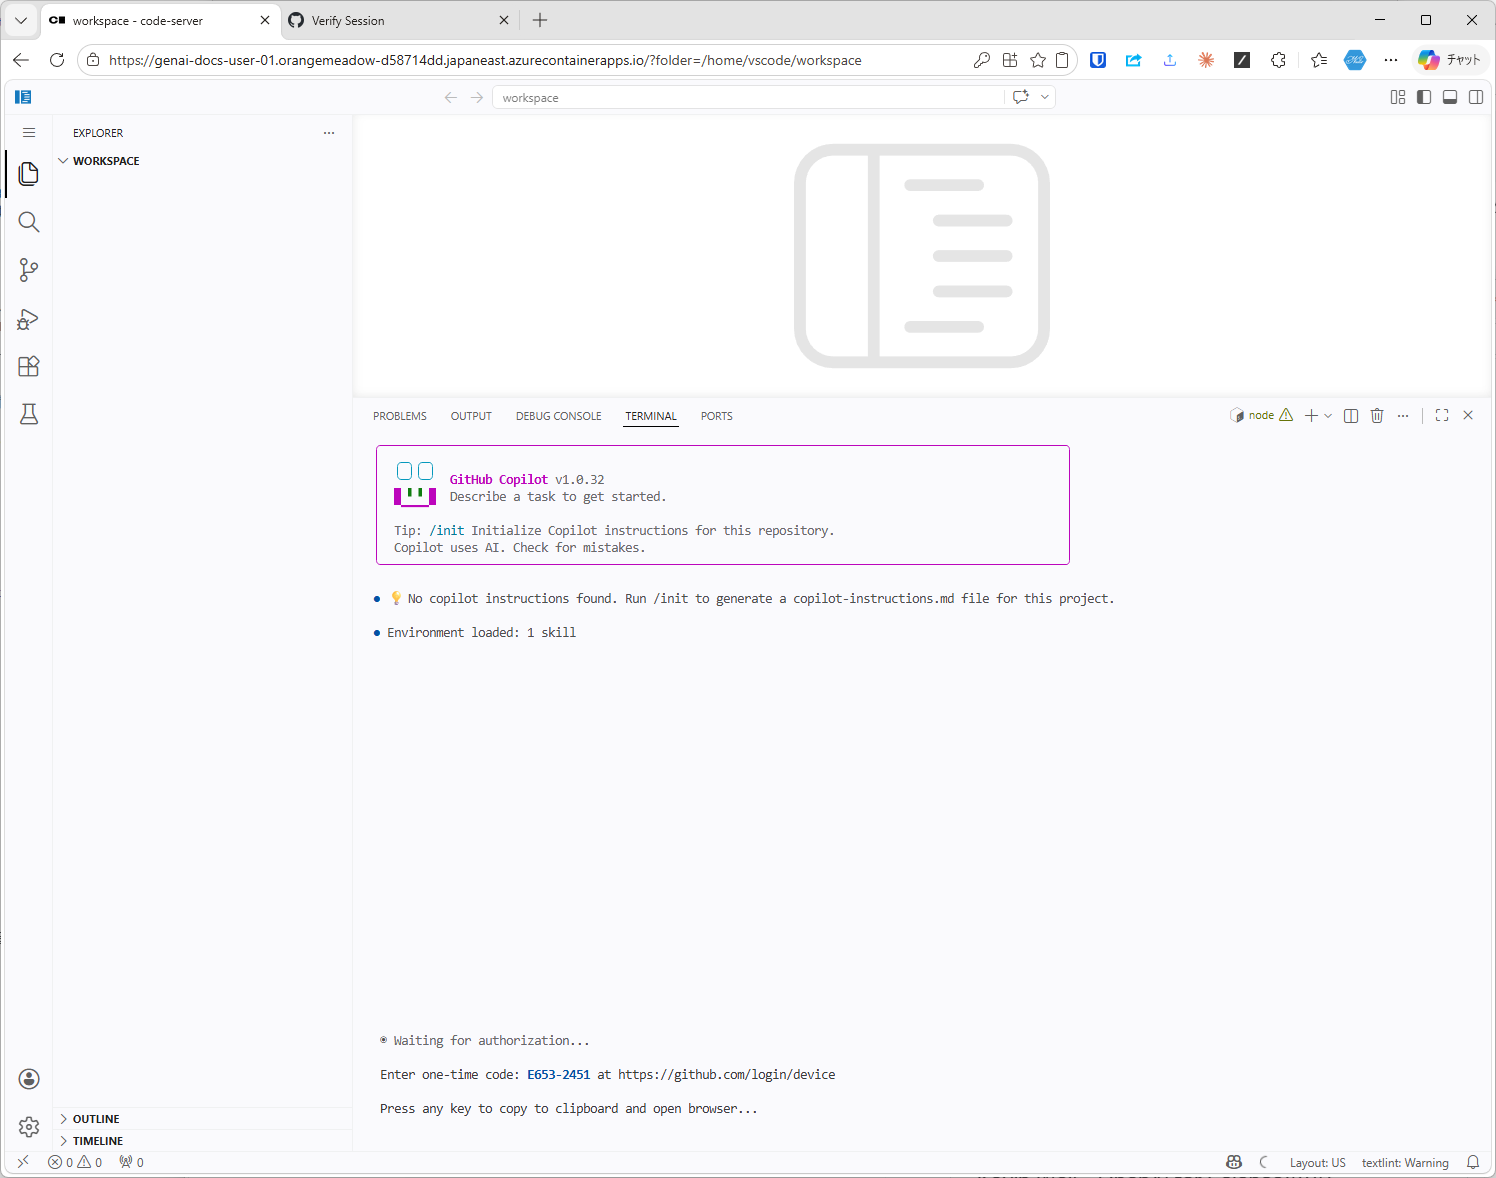Toggle secondary side bar visibility

[x=1476, y=97]
